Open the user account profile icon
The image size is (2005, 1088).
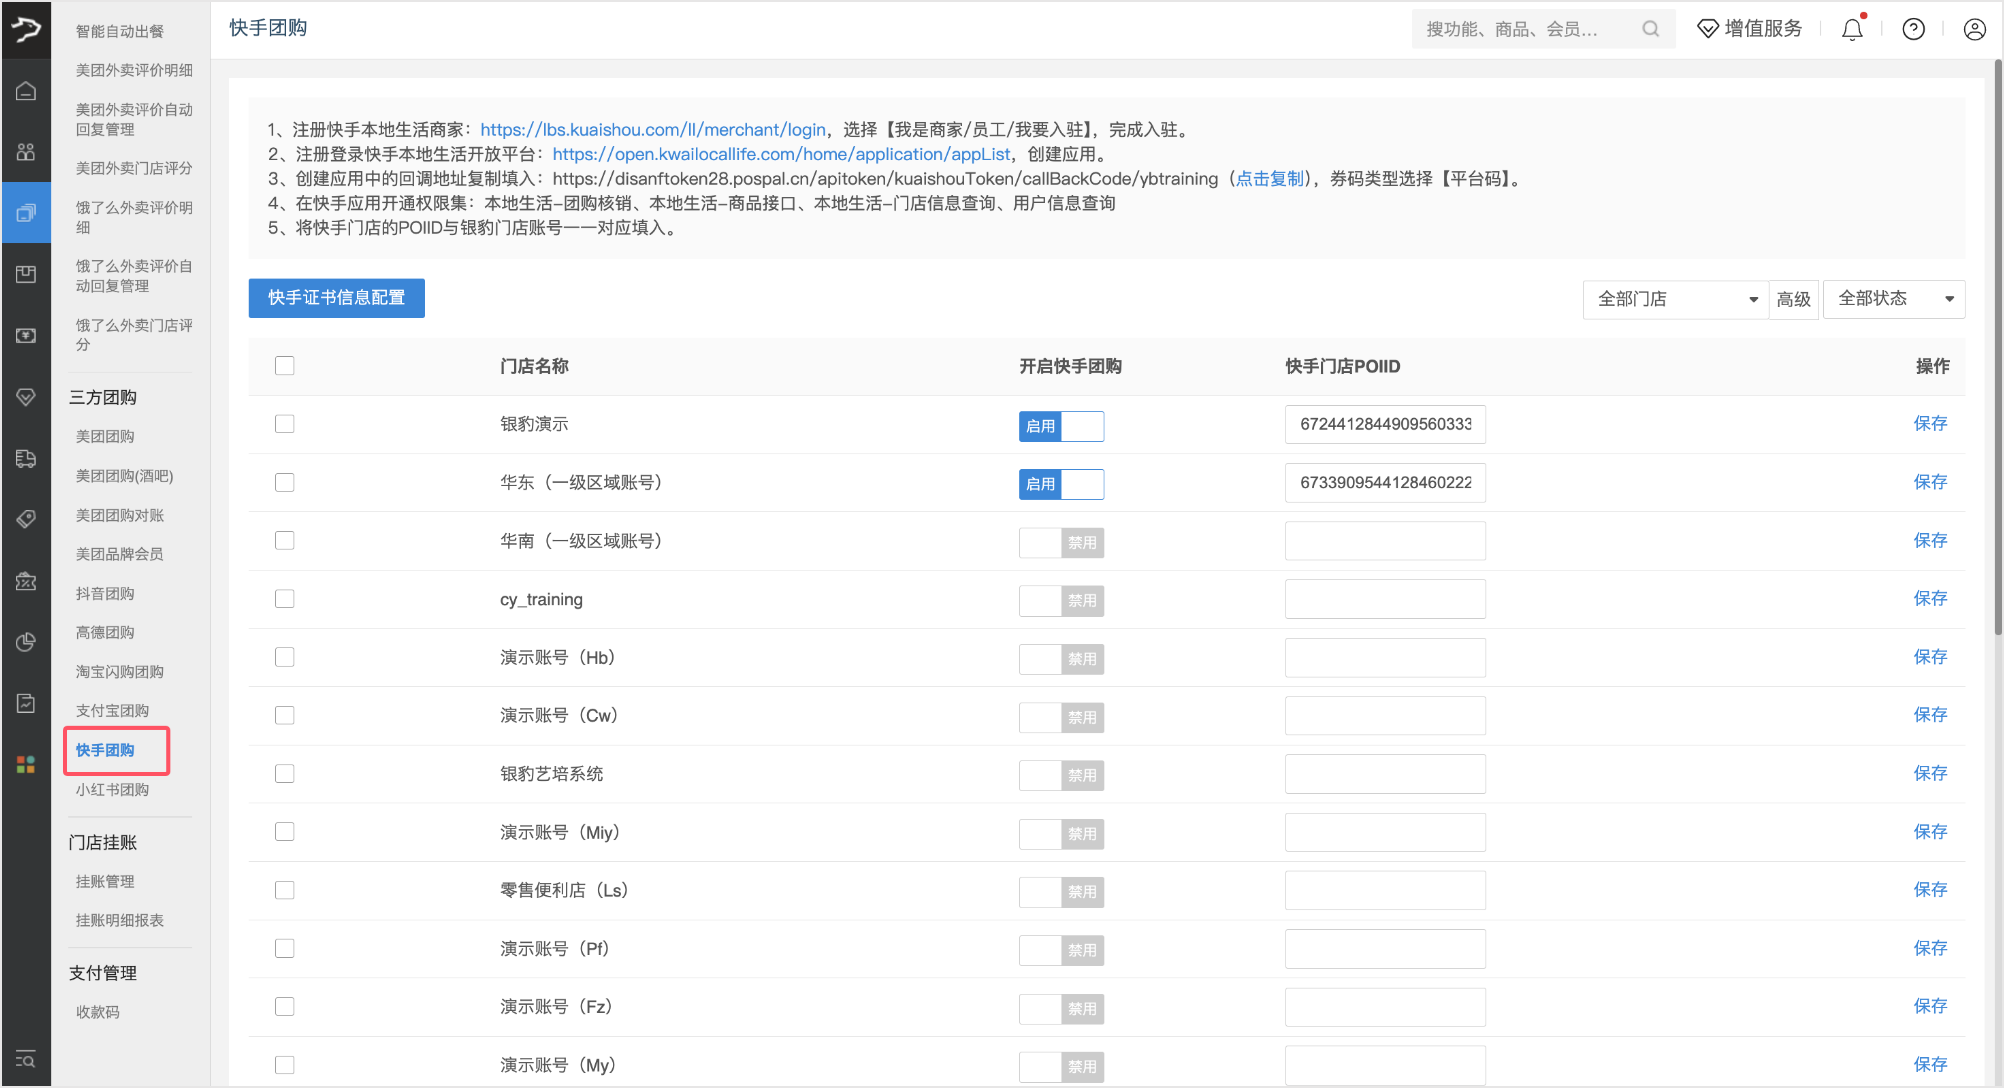click(x=1974, y=29)
